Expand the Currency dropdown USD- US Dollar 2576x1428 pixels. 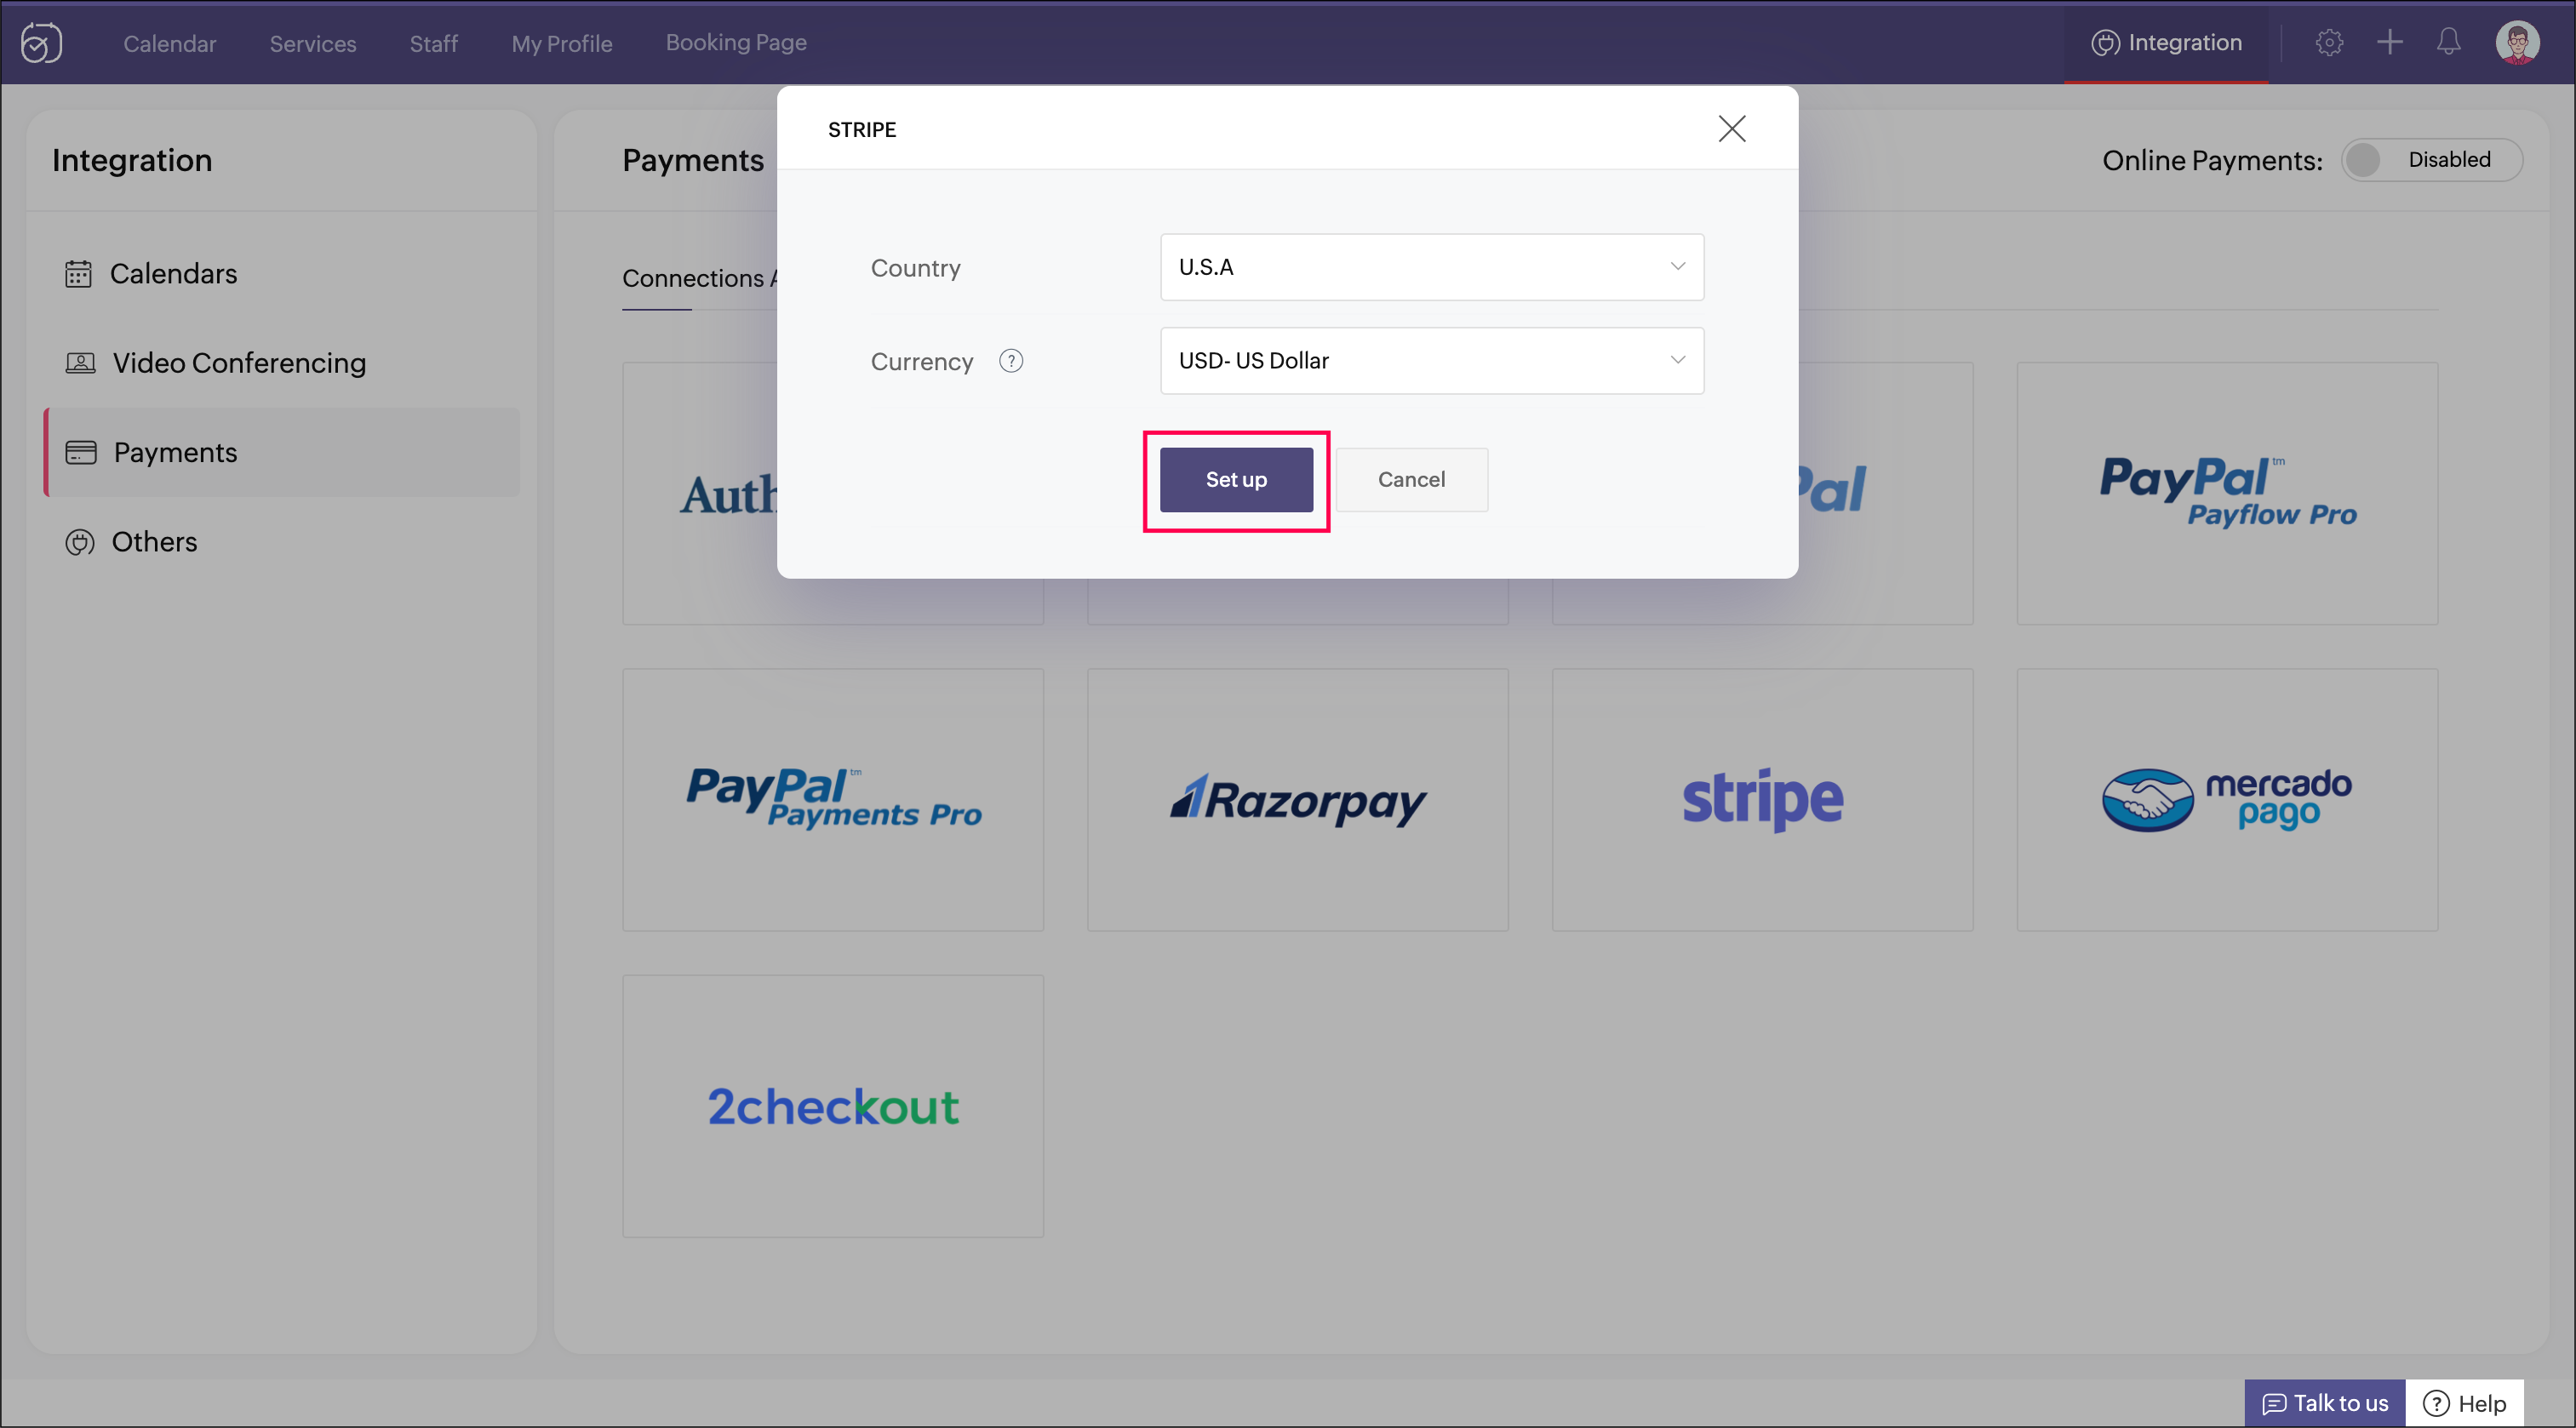pos(1432,361)
